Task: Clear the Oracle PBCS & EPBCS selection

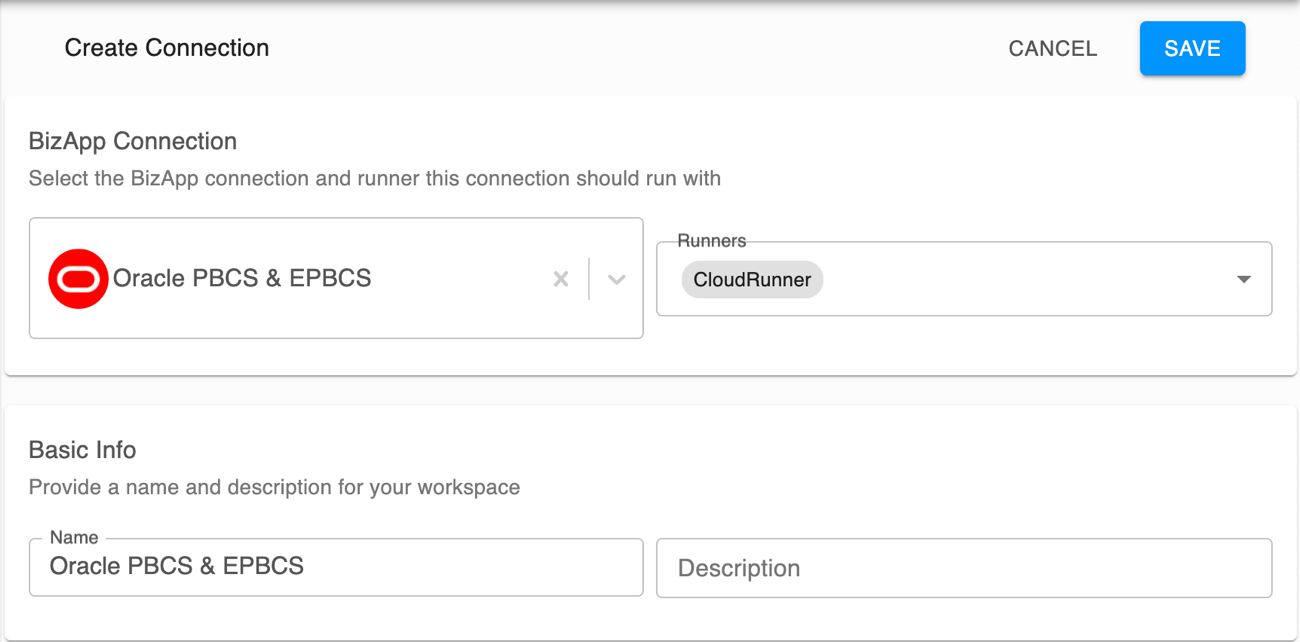Action: [560, 279]
